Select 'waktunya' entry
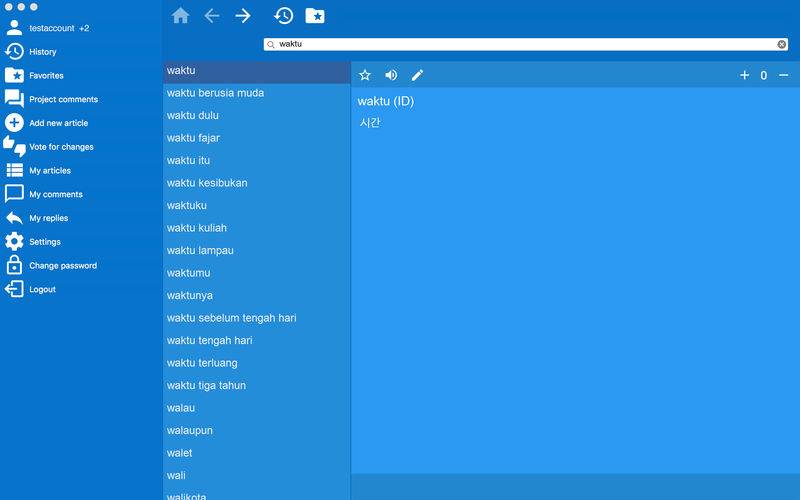Image resolution: width=800 pixels, height=500 pixels. click(257, 295)
